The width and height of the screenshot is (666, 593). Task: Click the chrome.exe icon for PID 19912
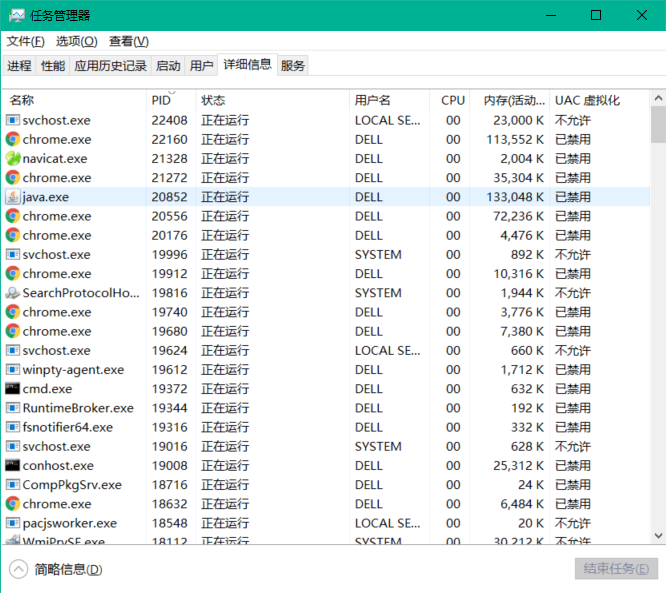pyautogui.click(x=13, y=274)
